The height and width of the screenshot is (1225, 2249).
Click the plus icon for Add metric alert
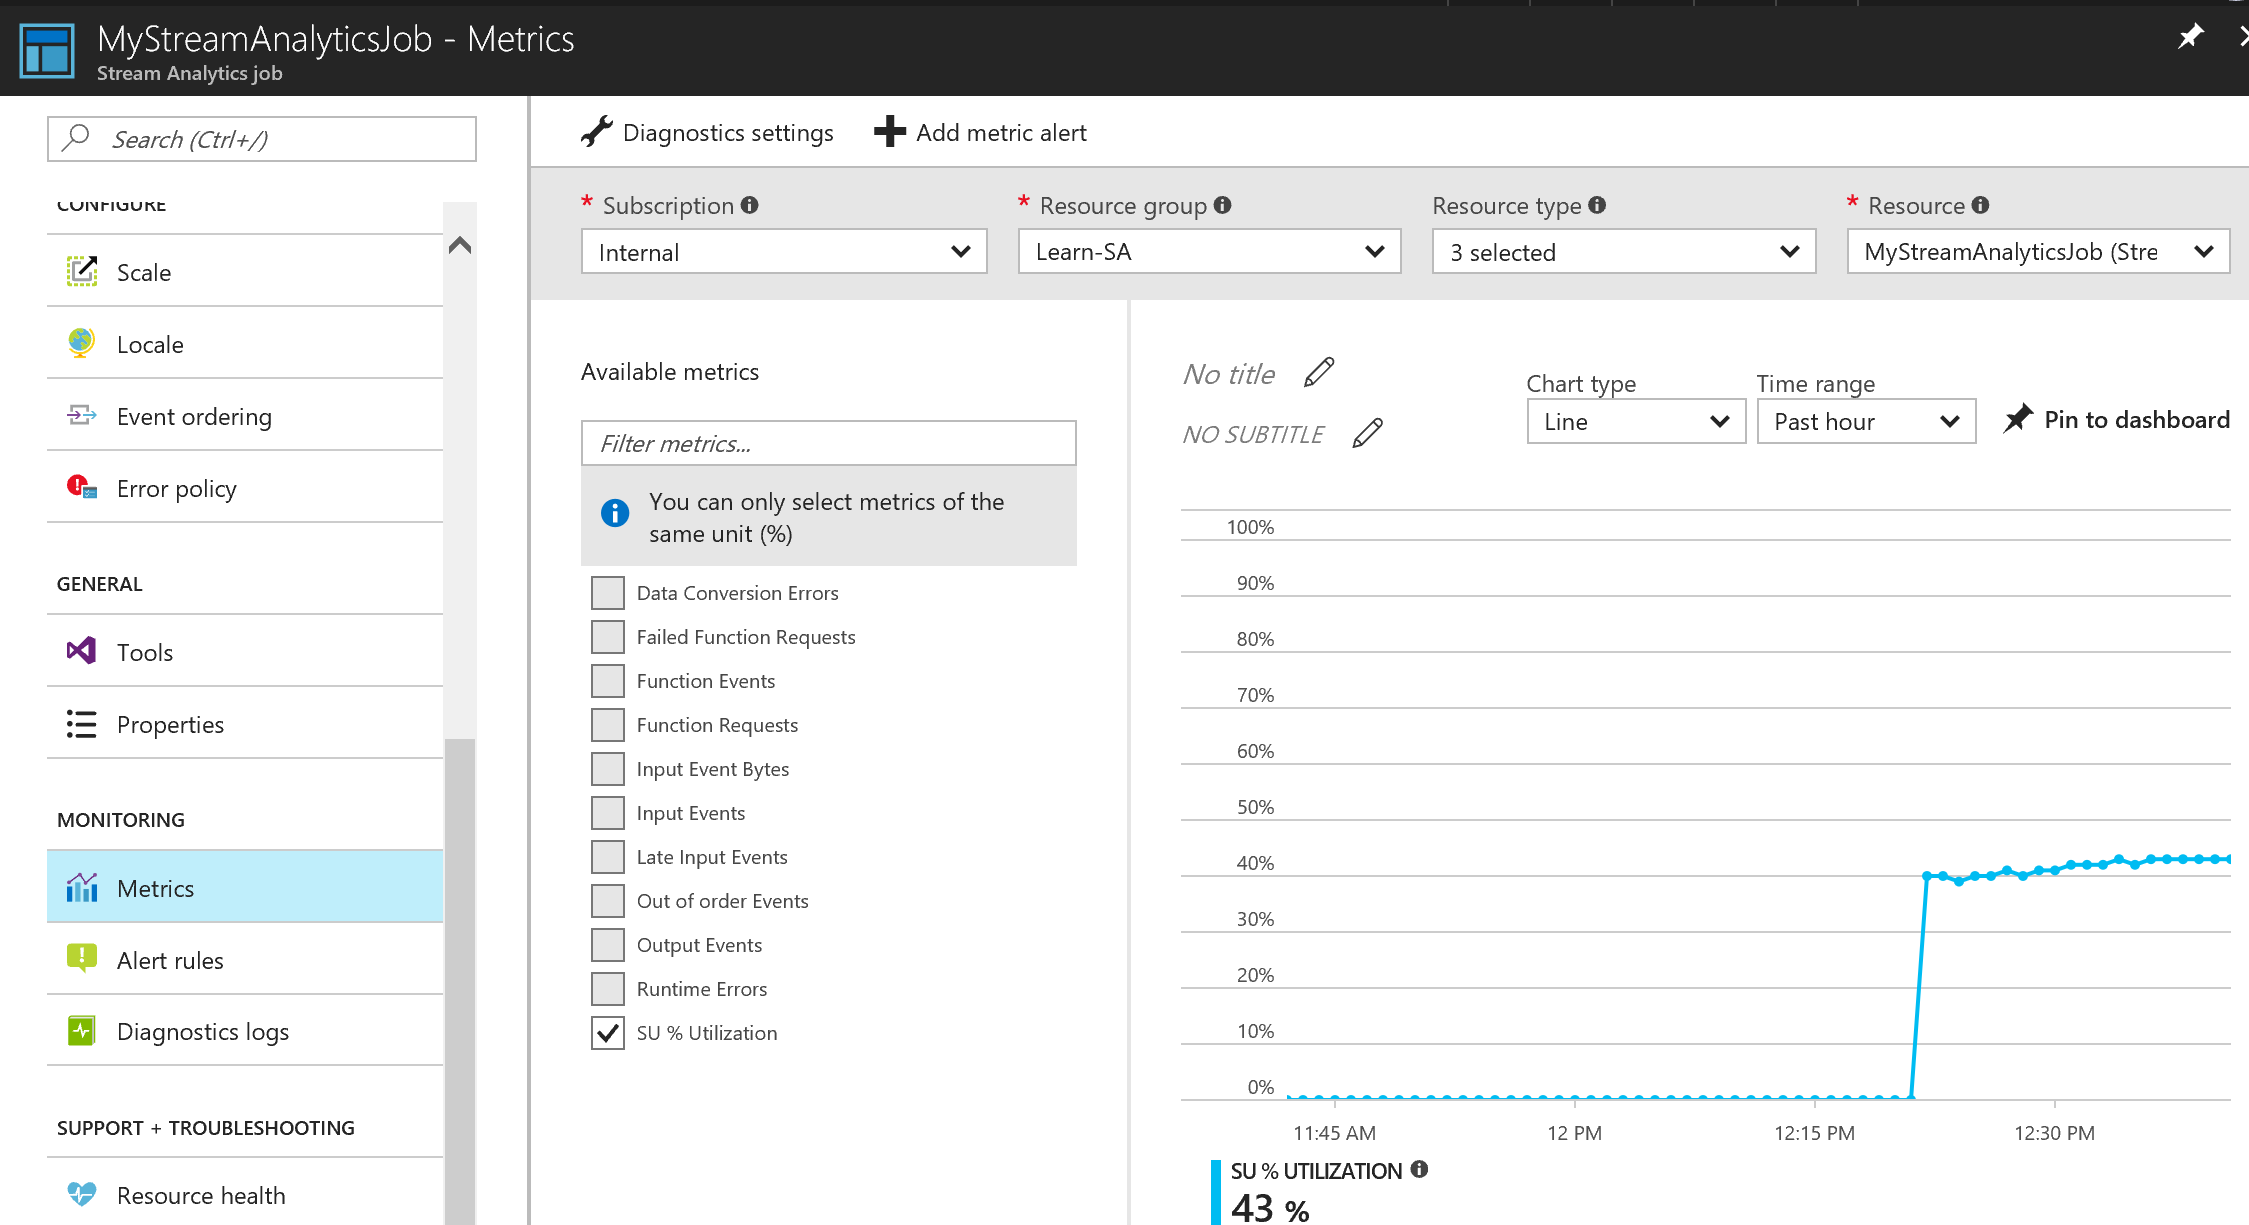(x=889, y=132)
